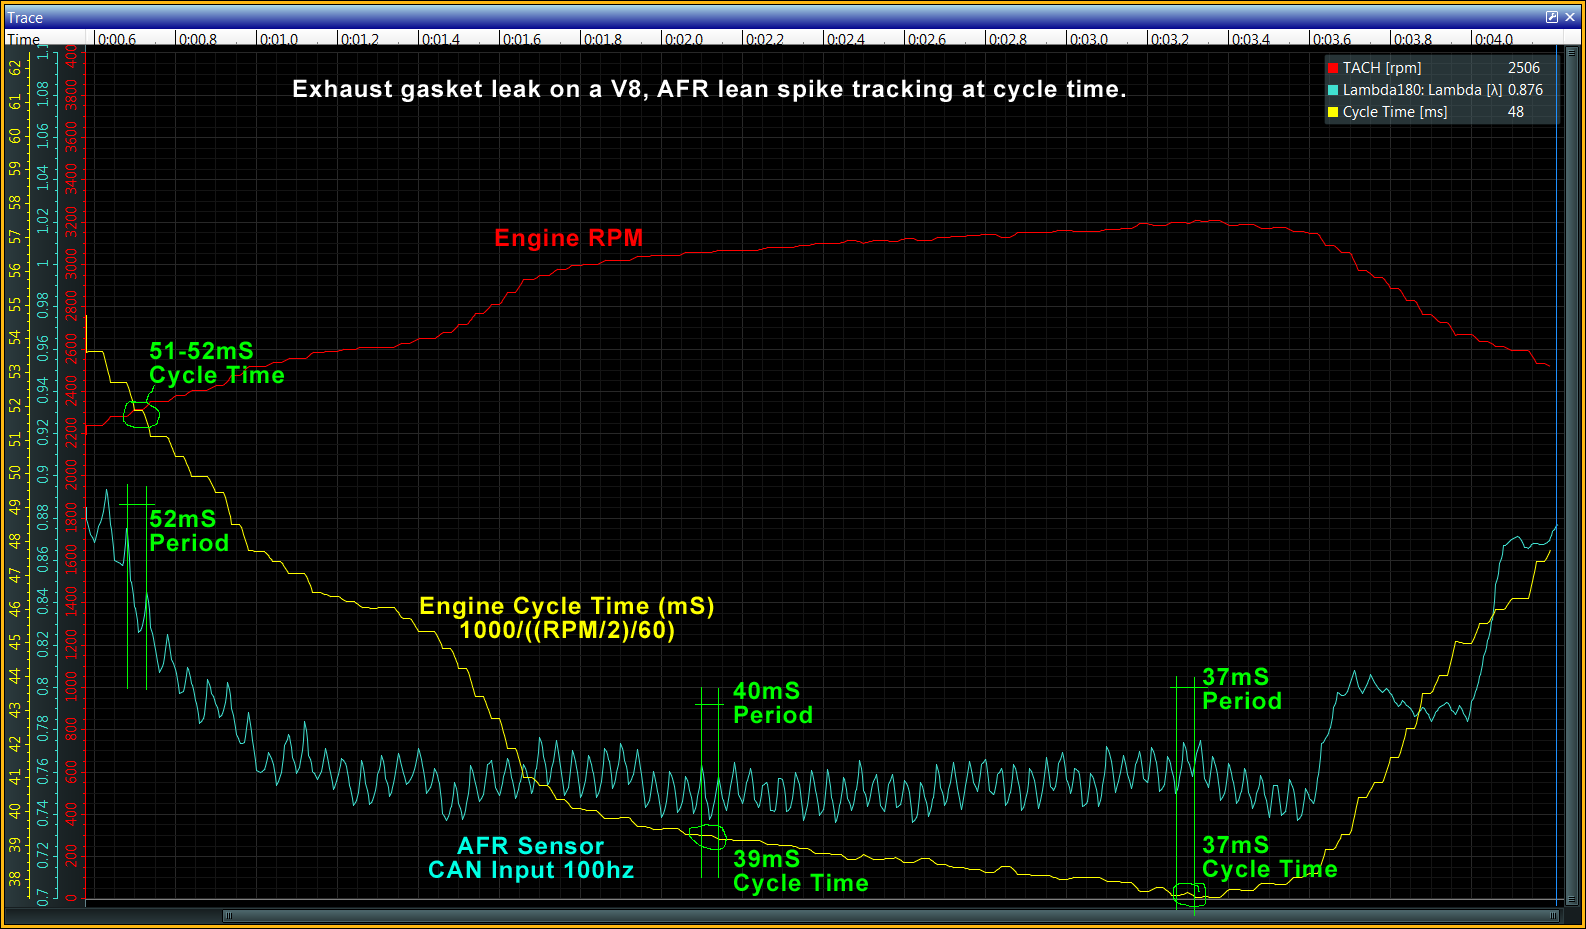Click the yellow Cycle Time legend swatch
Screen dimensions: 1586x929
1332,112
